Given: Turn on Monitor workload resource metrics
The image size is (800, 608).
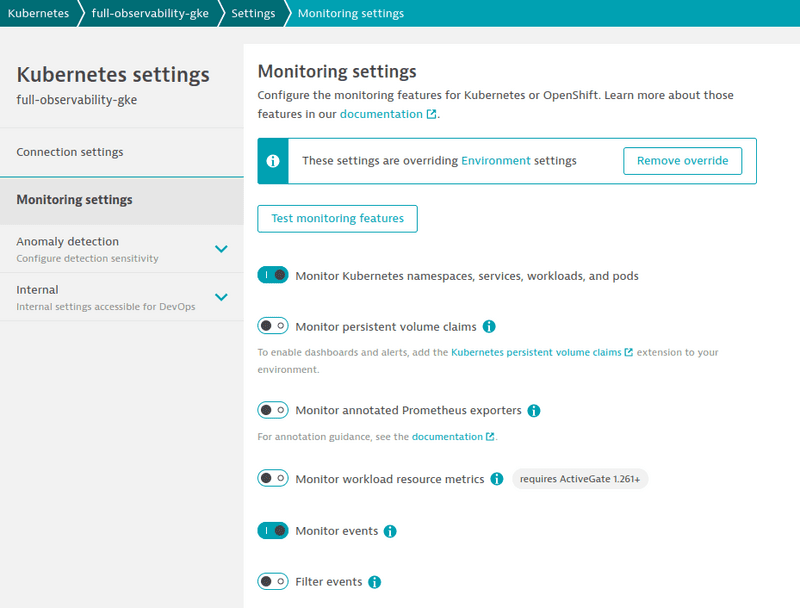Looking at the screenshot, I should (273, 479).
